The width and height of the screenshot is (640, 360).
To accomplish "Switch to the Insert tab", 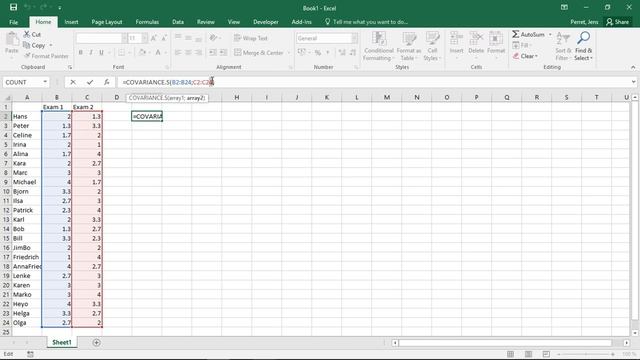I will click(x=71, y=22).
